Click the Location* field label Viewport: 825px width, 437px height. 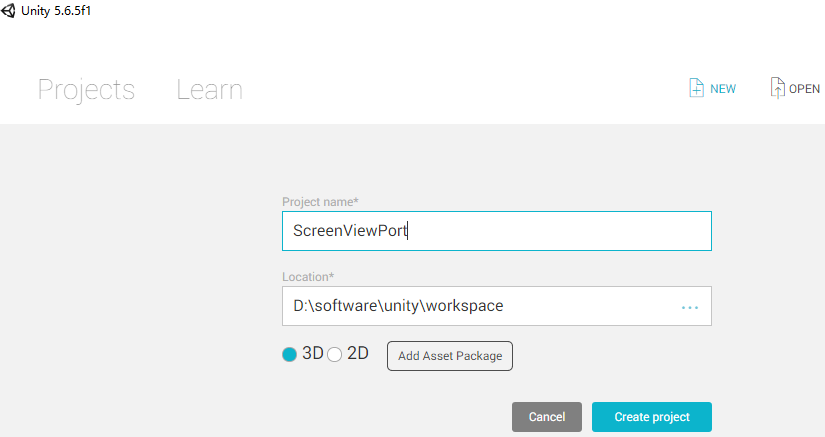[308, 277]
